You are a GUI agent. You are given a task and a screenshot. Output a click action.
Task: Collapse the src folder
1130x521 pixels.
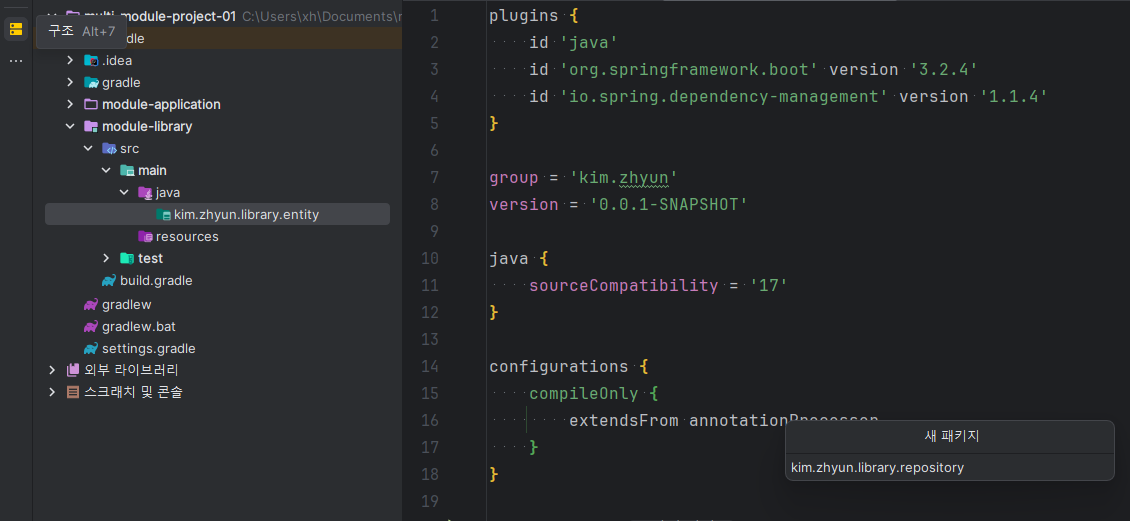[x=88, y=148]
